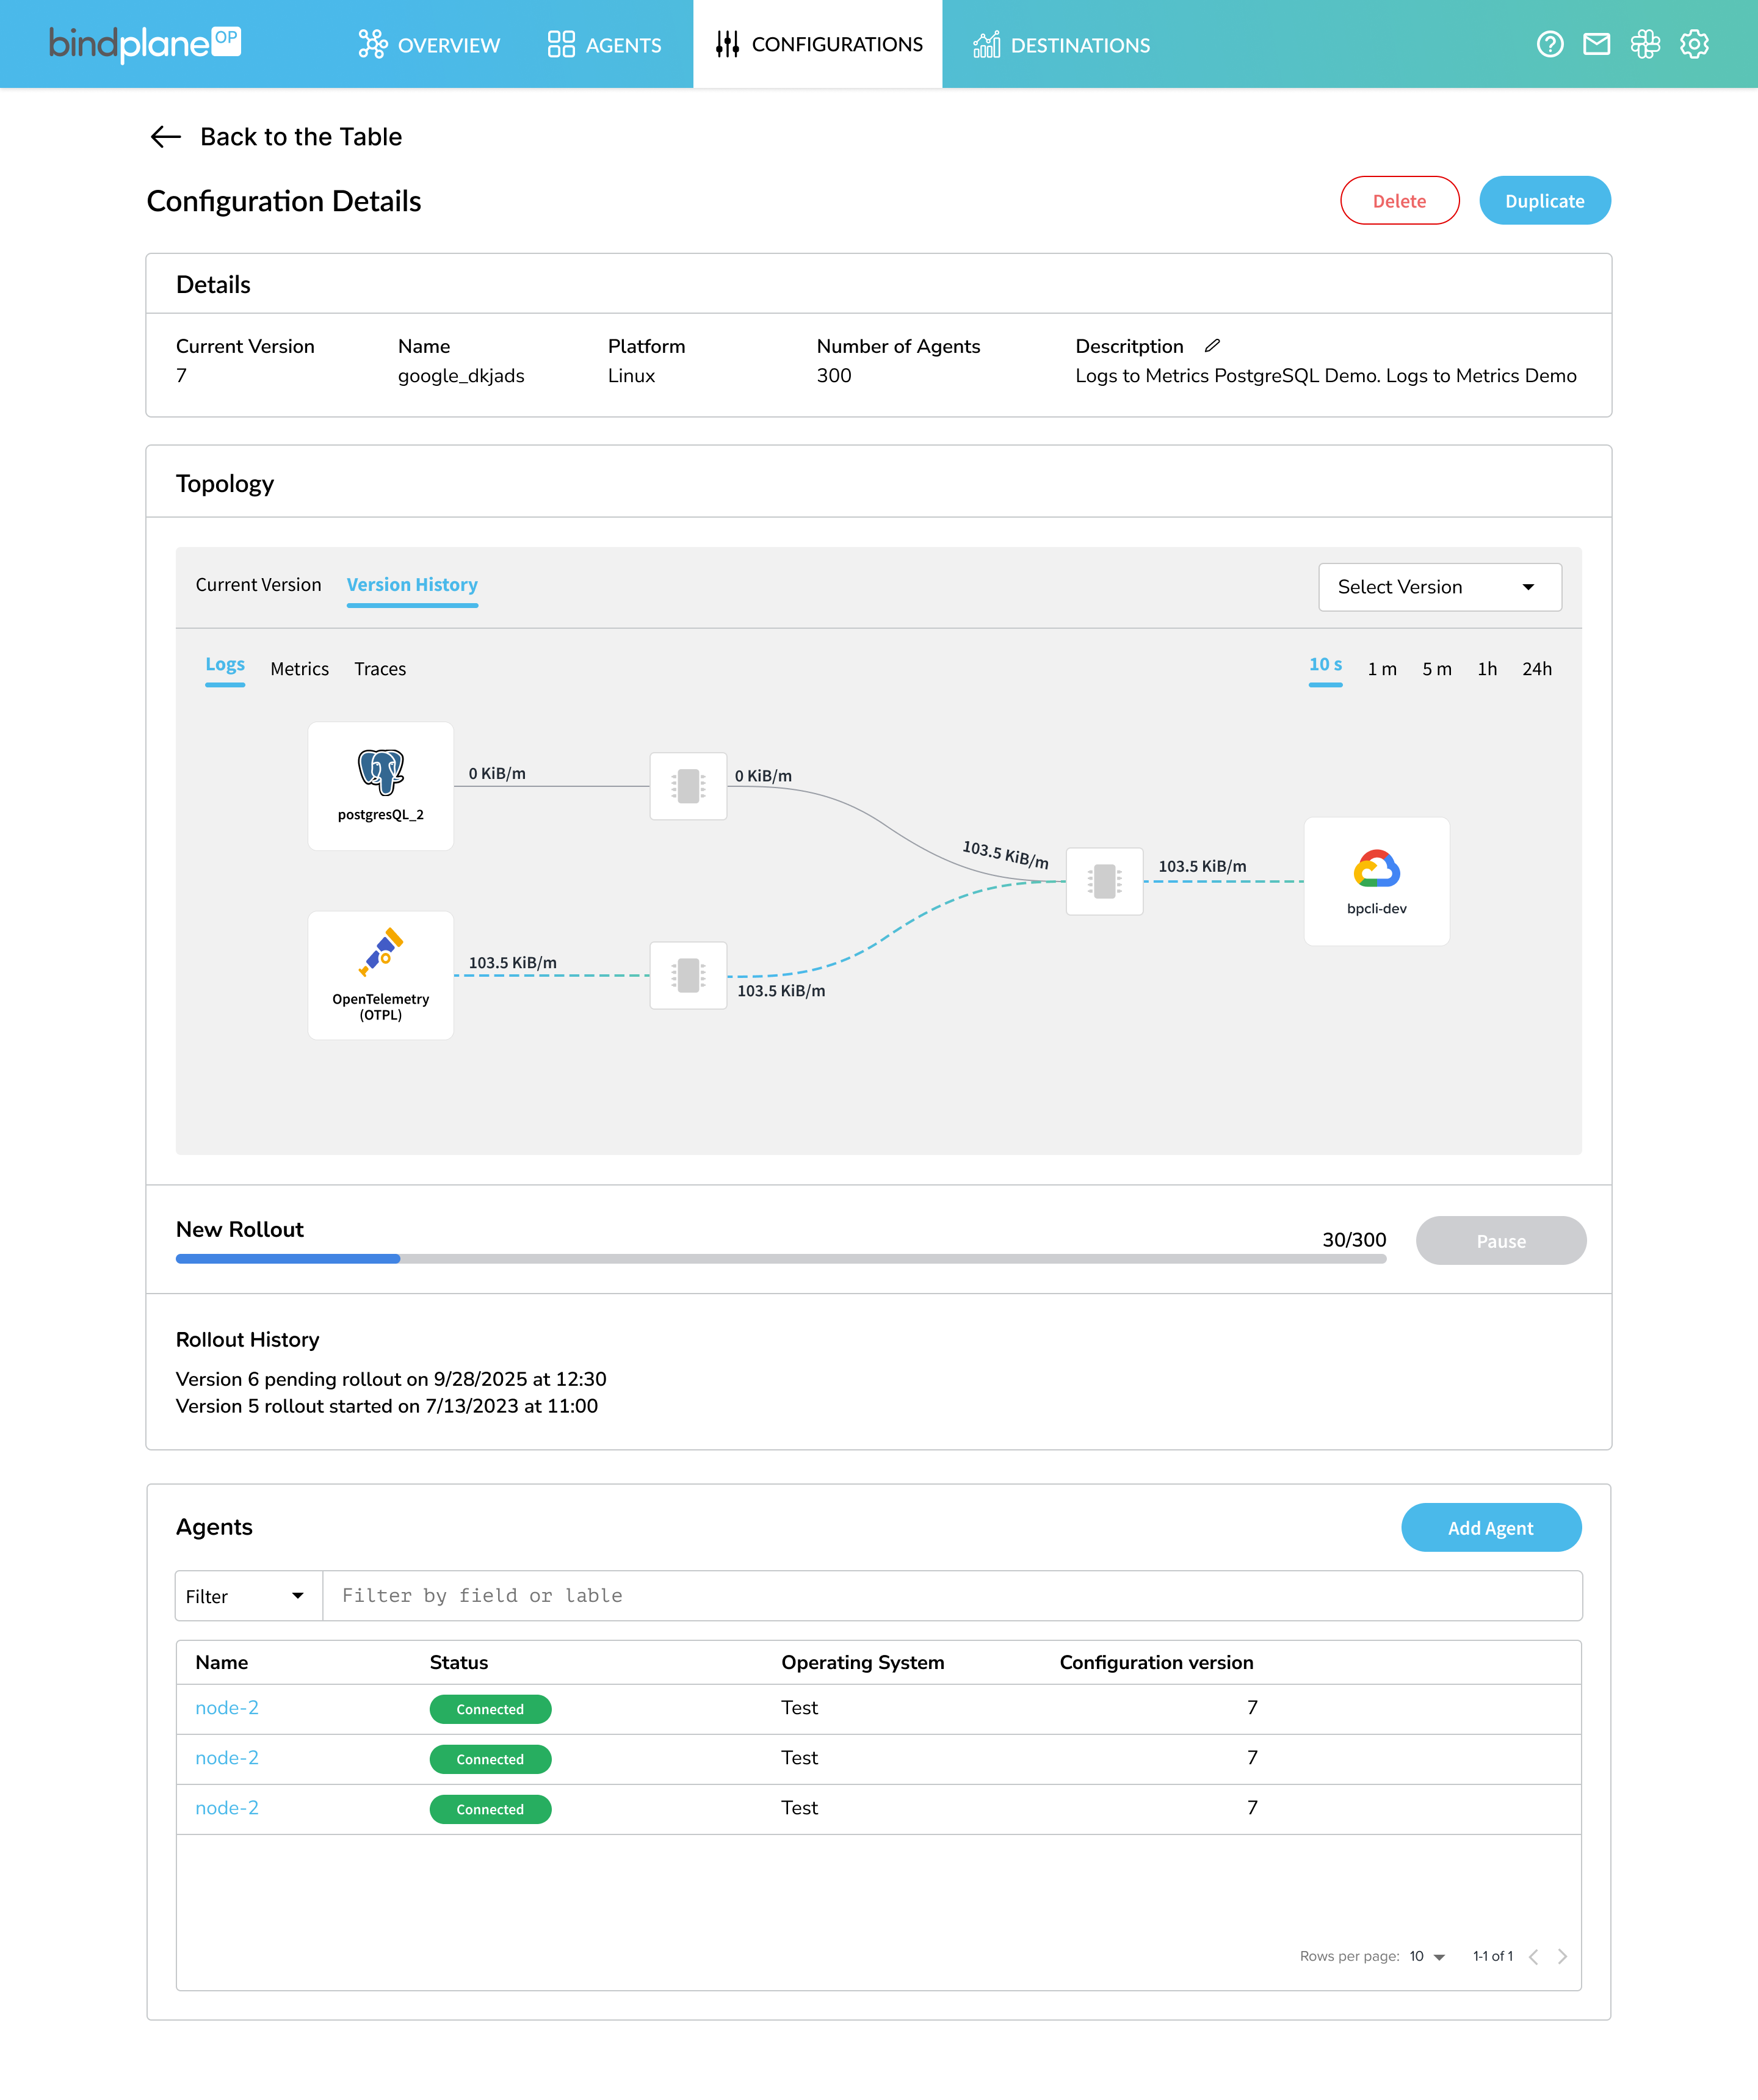The image size is (1758, 2100).
Task: Click the pencil icon to edit description
Action: click(x=1212, y=346)
